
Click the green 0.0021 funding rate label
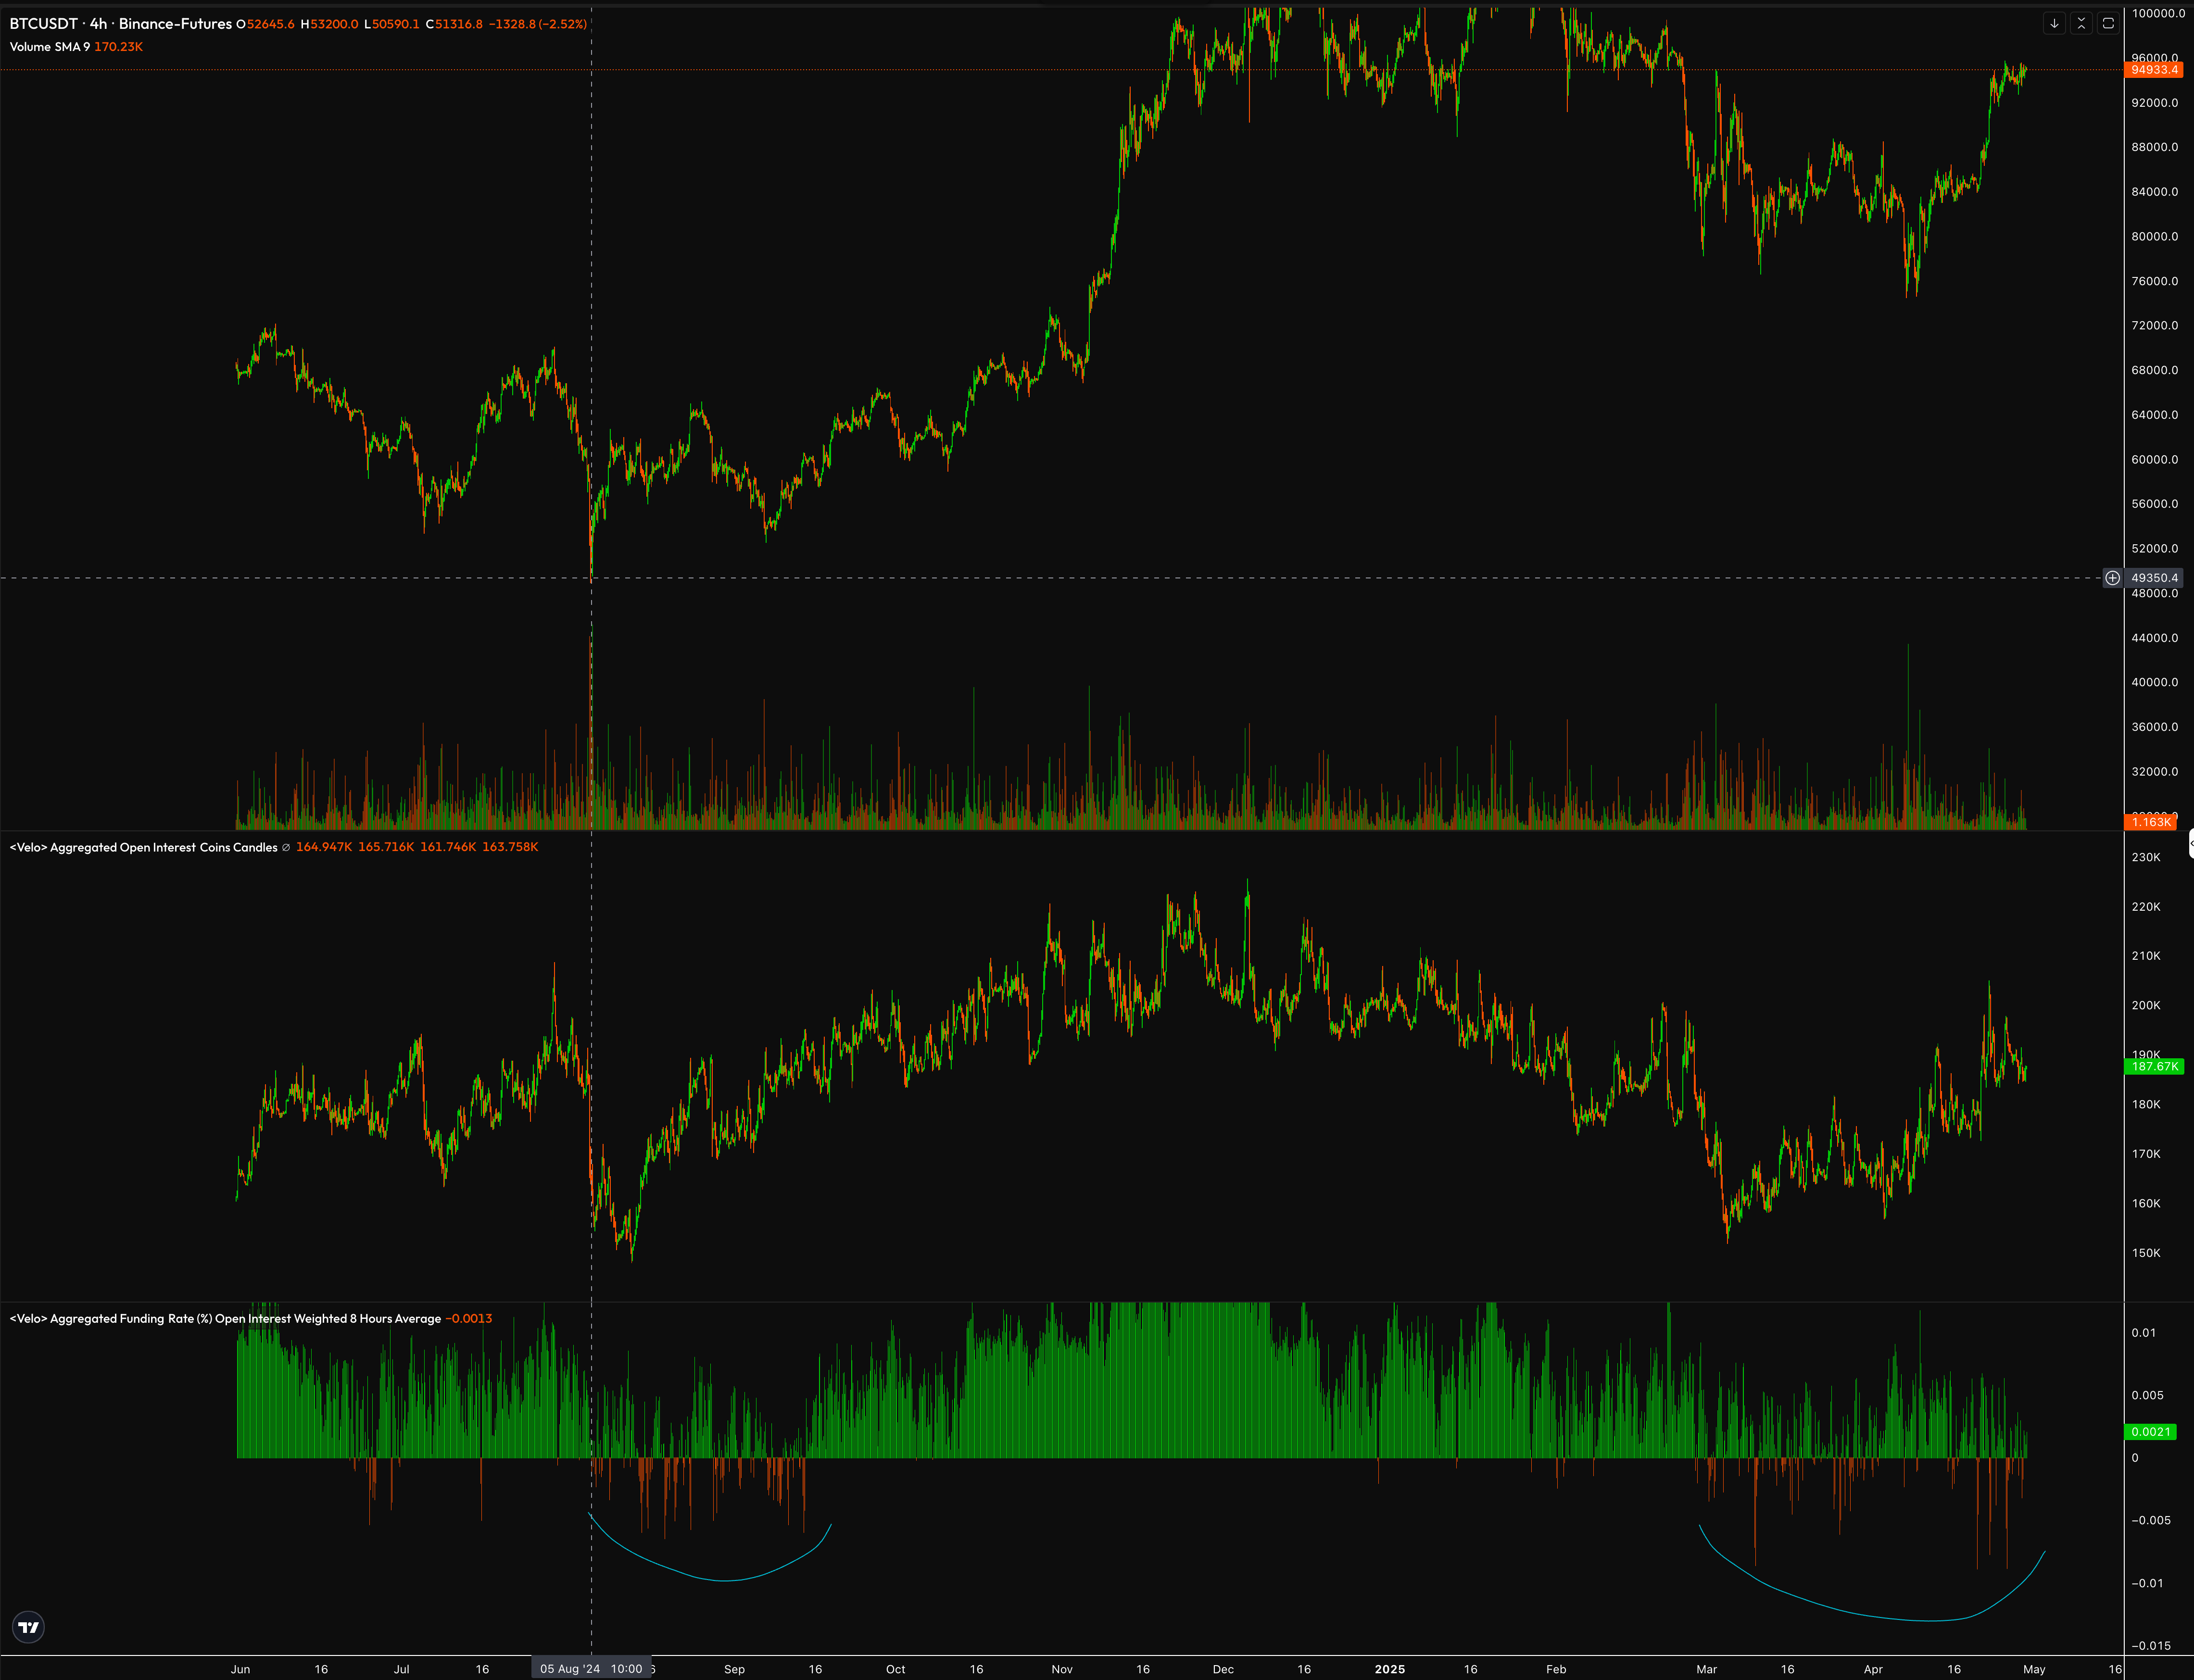coord(2150,1431)
